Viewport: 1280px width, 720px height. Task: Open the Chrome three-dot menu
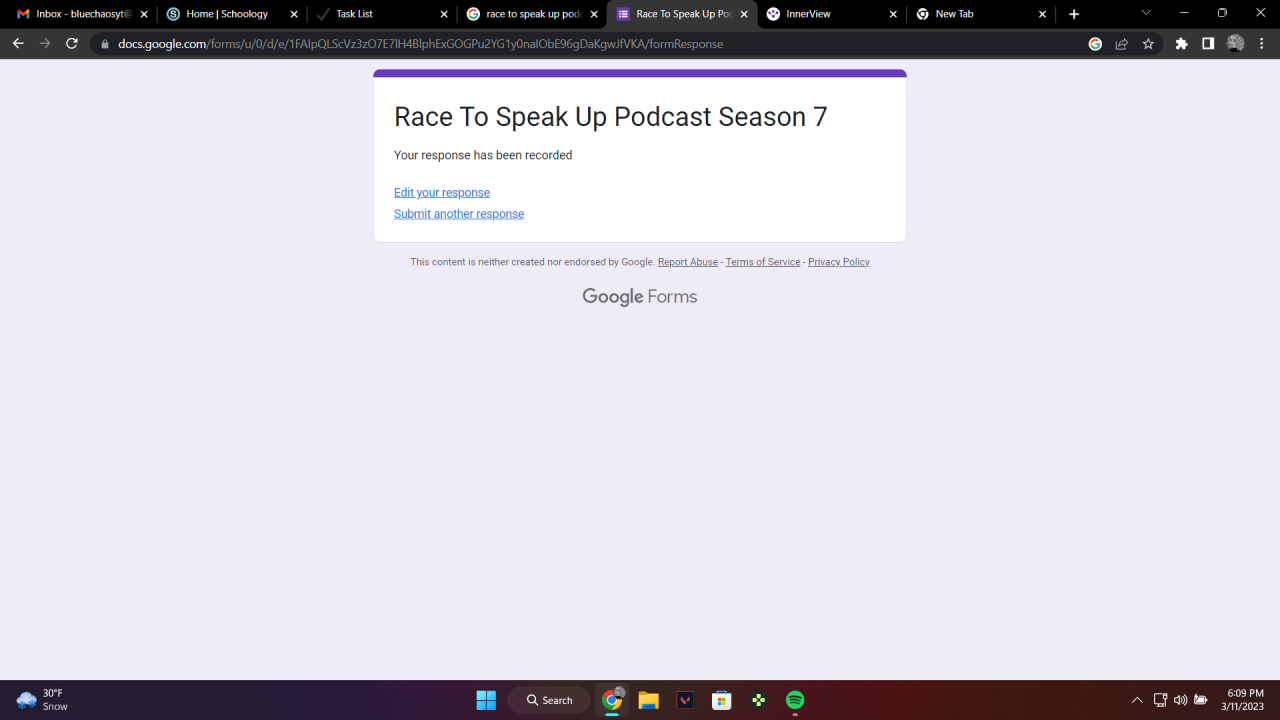(1261, 44)
